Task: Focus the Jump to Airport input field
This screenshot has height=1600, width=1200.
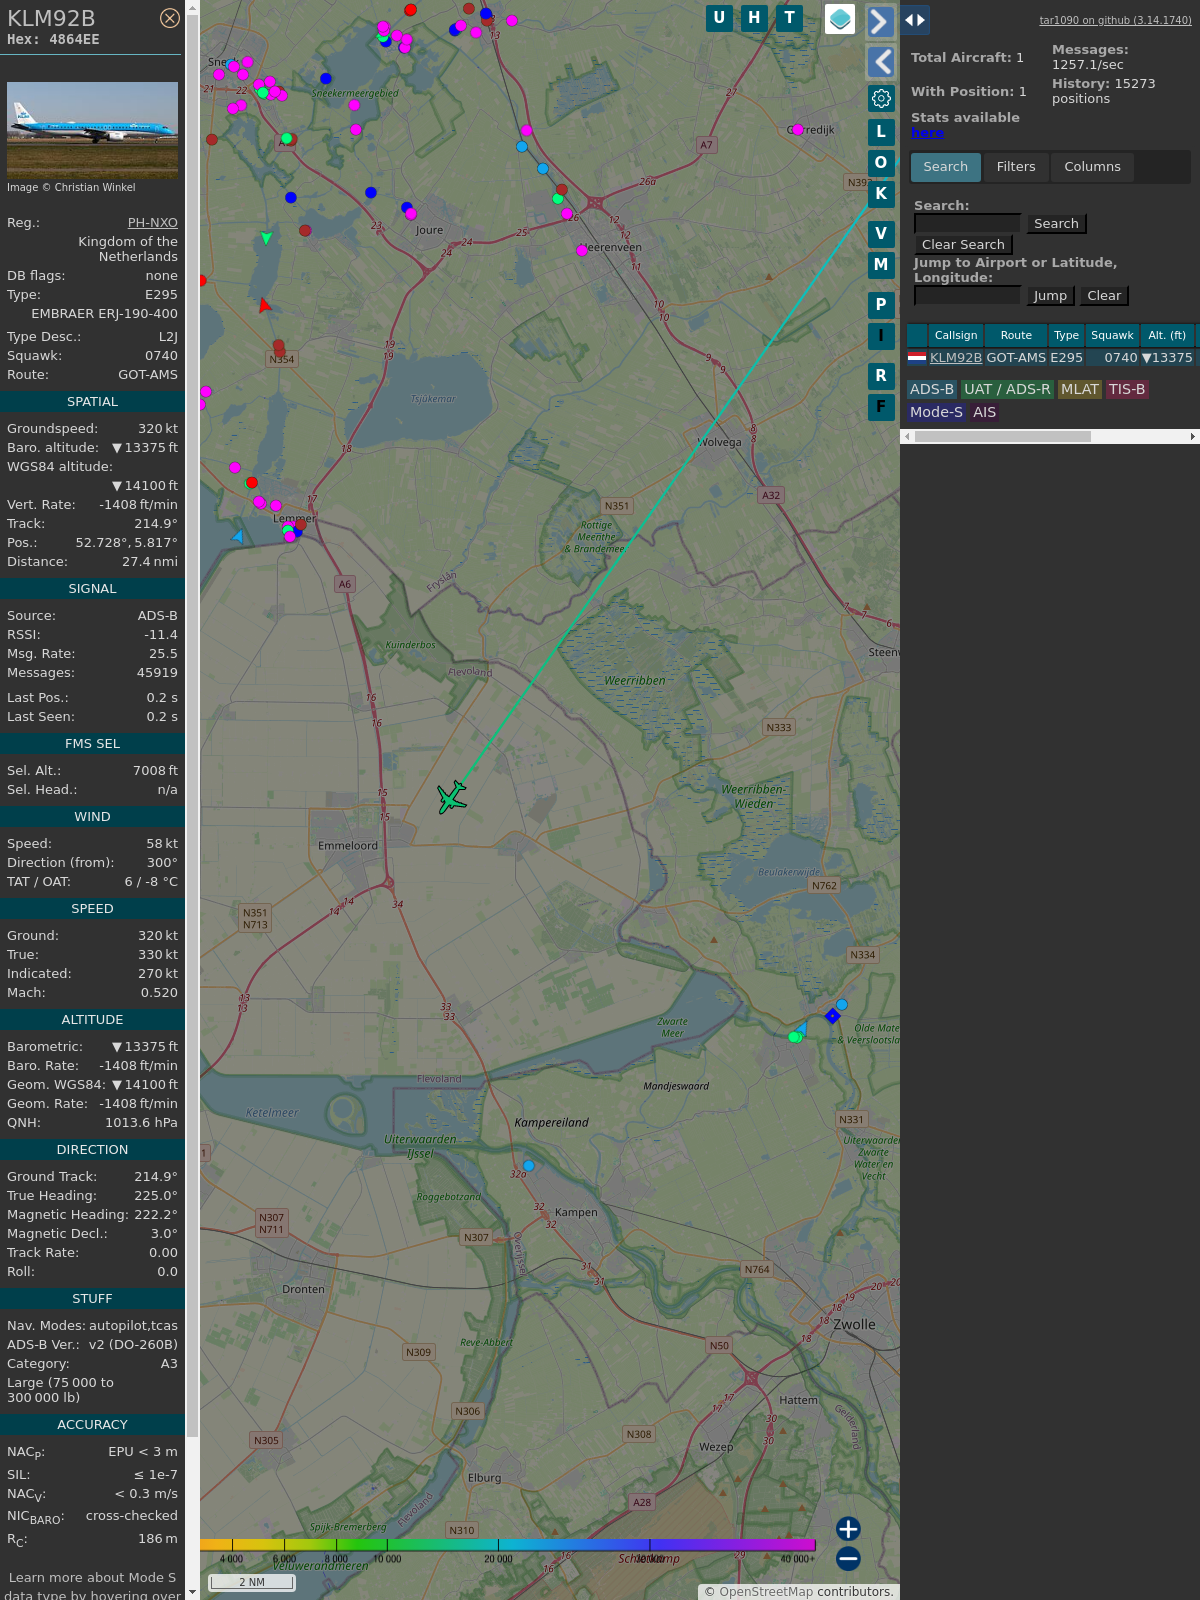Action: click(967, 296)
